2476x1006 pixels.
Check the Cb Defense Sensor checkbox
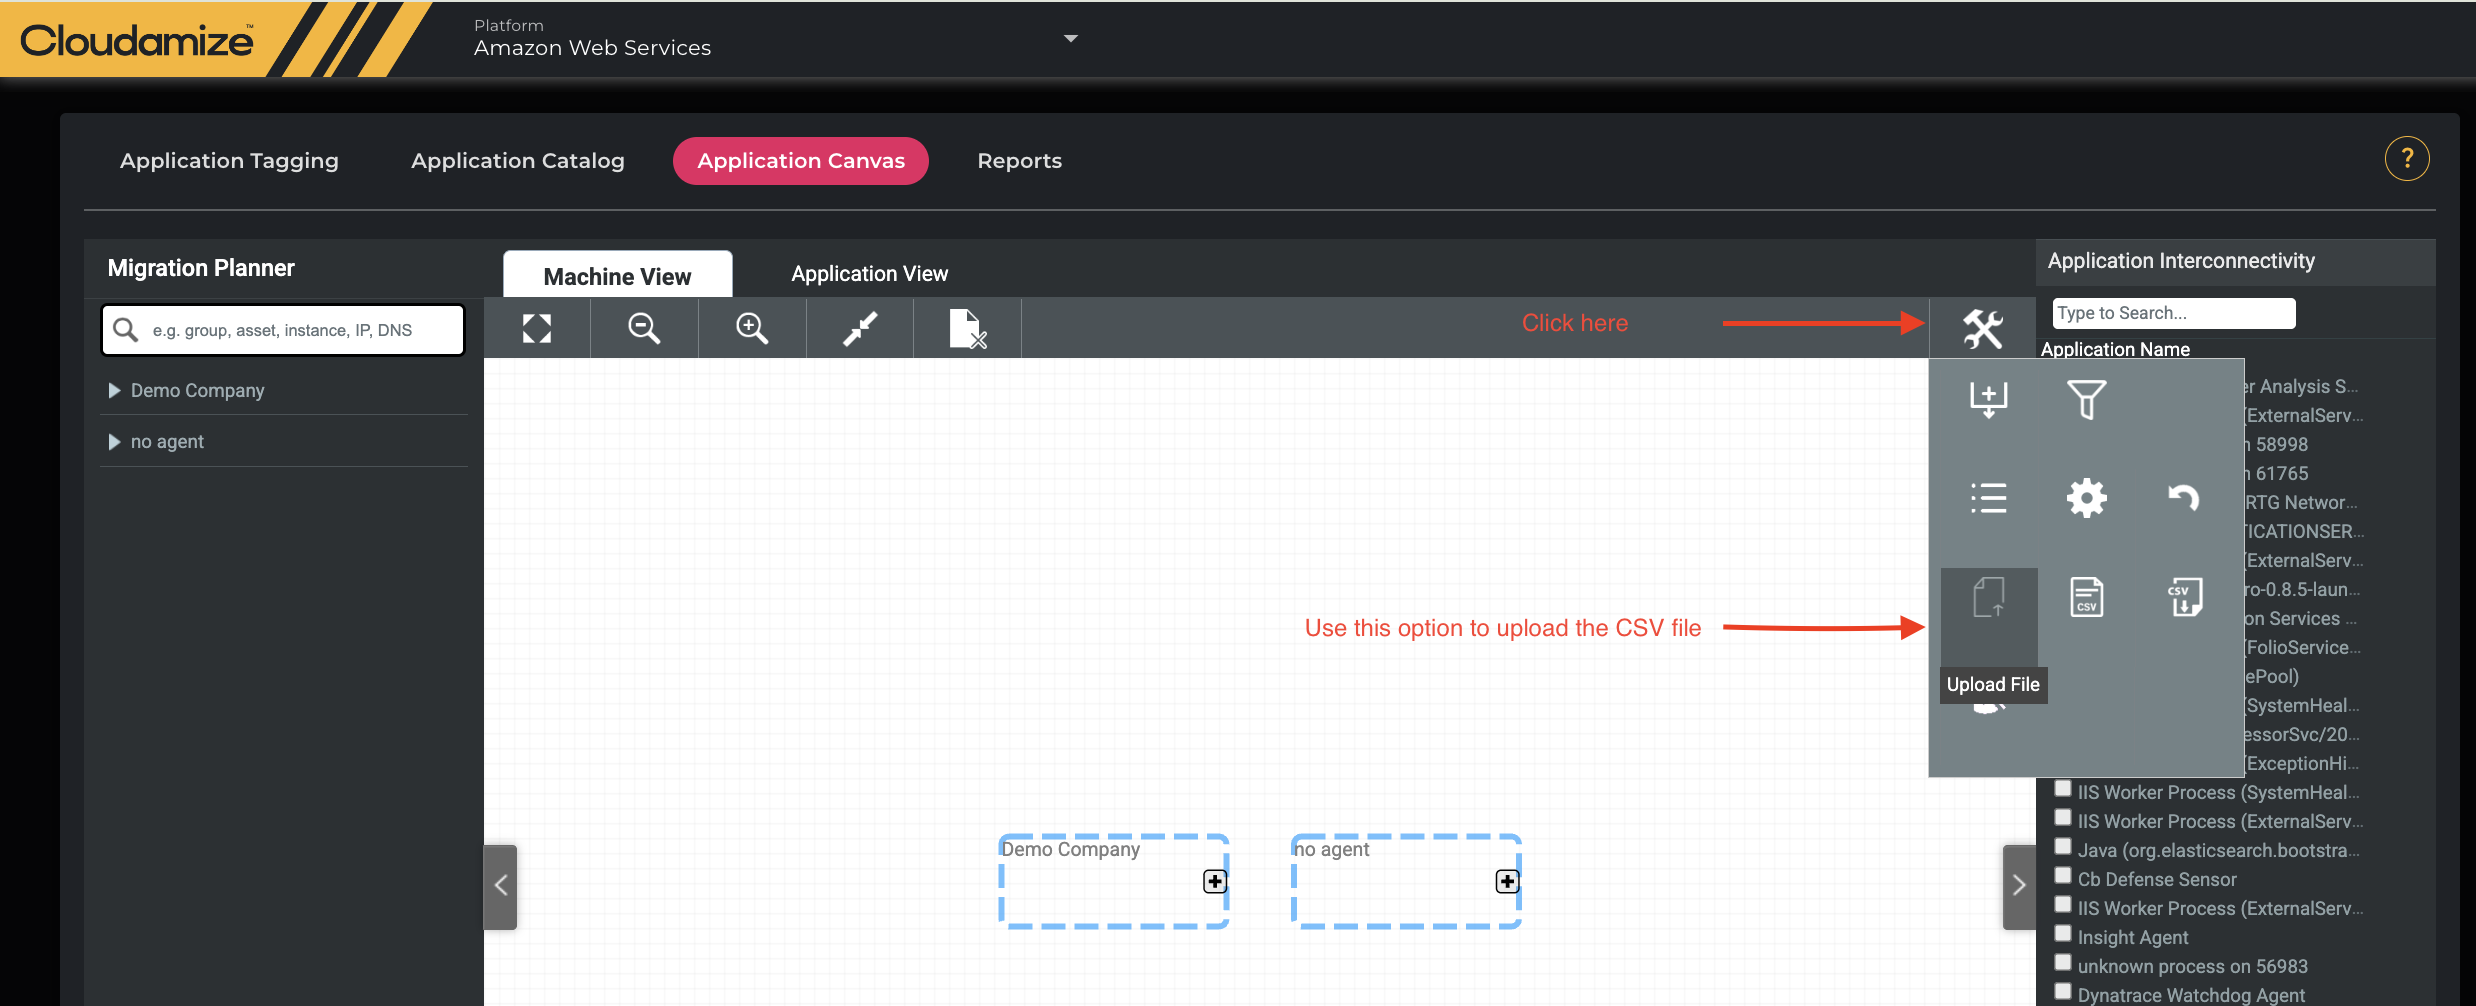[x=2062, y=876]
